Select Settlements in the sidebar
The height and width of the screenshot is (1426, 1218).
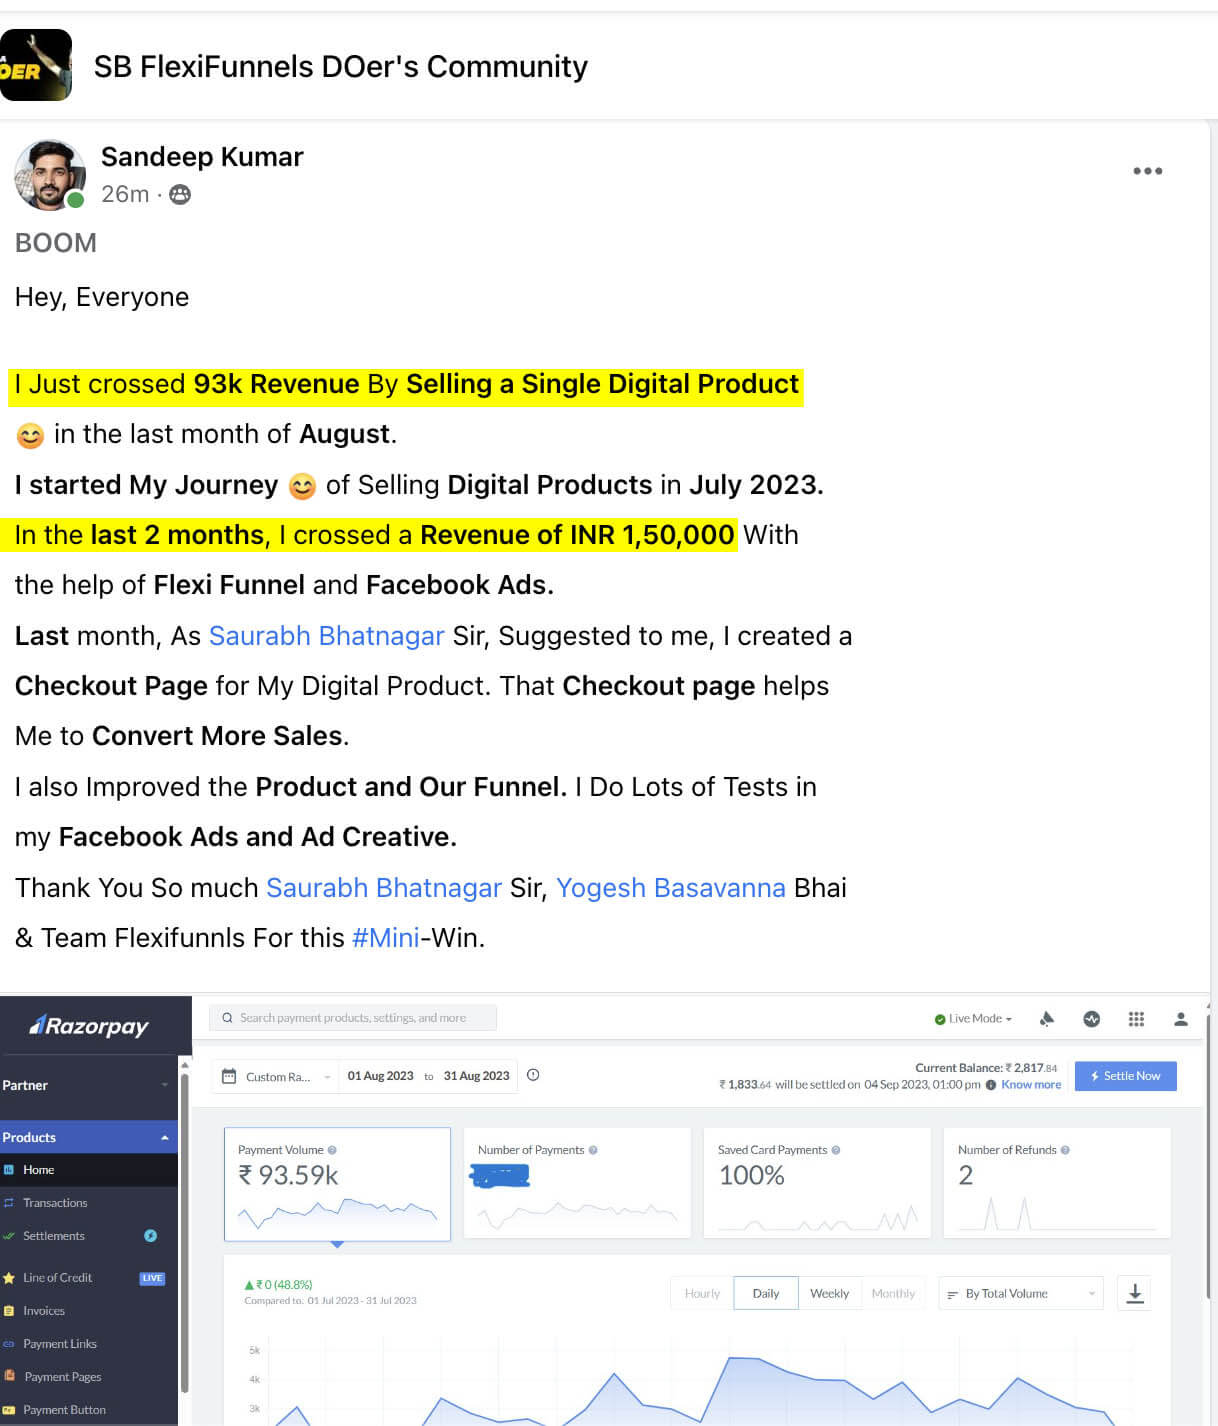[x=55, y=1236]
